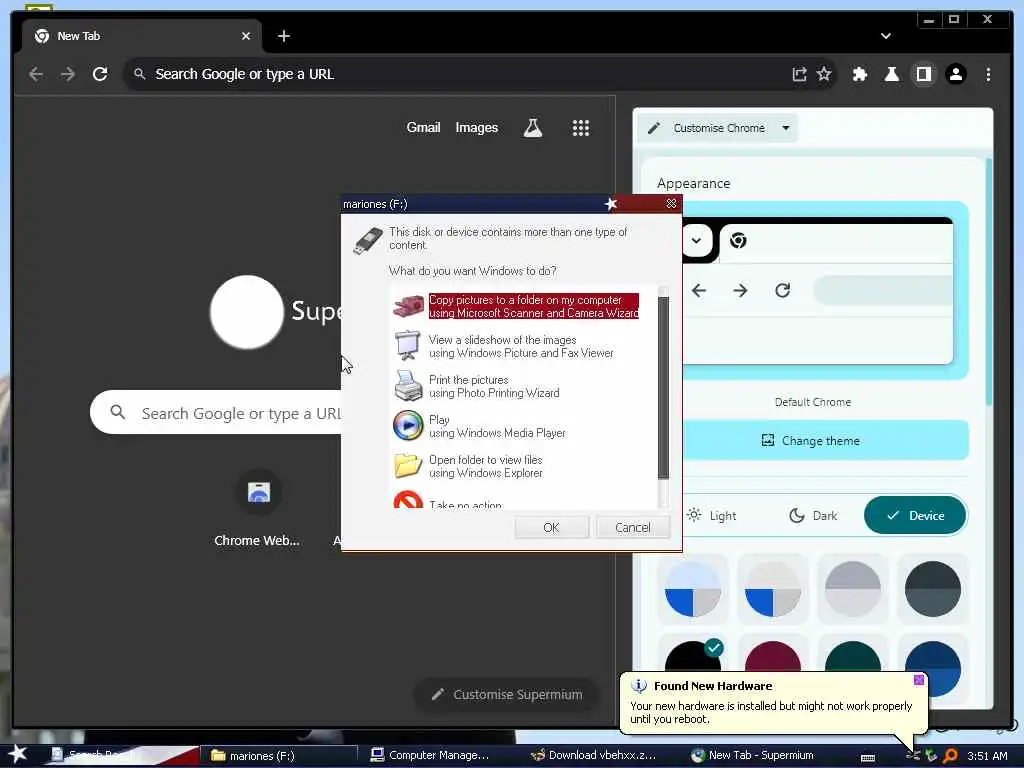Click the new tab page search box
Viewport: 1024px width, 768px height.
(x=217, y=413)
